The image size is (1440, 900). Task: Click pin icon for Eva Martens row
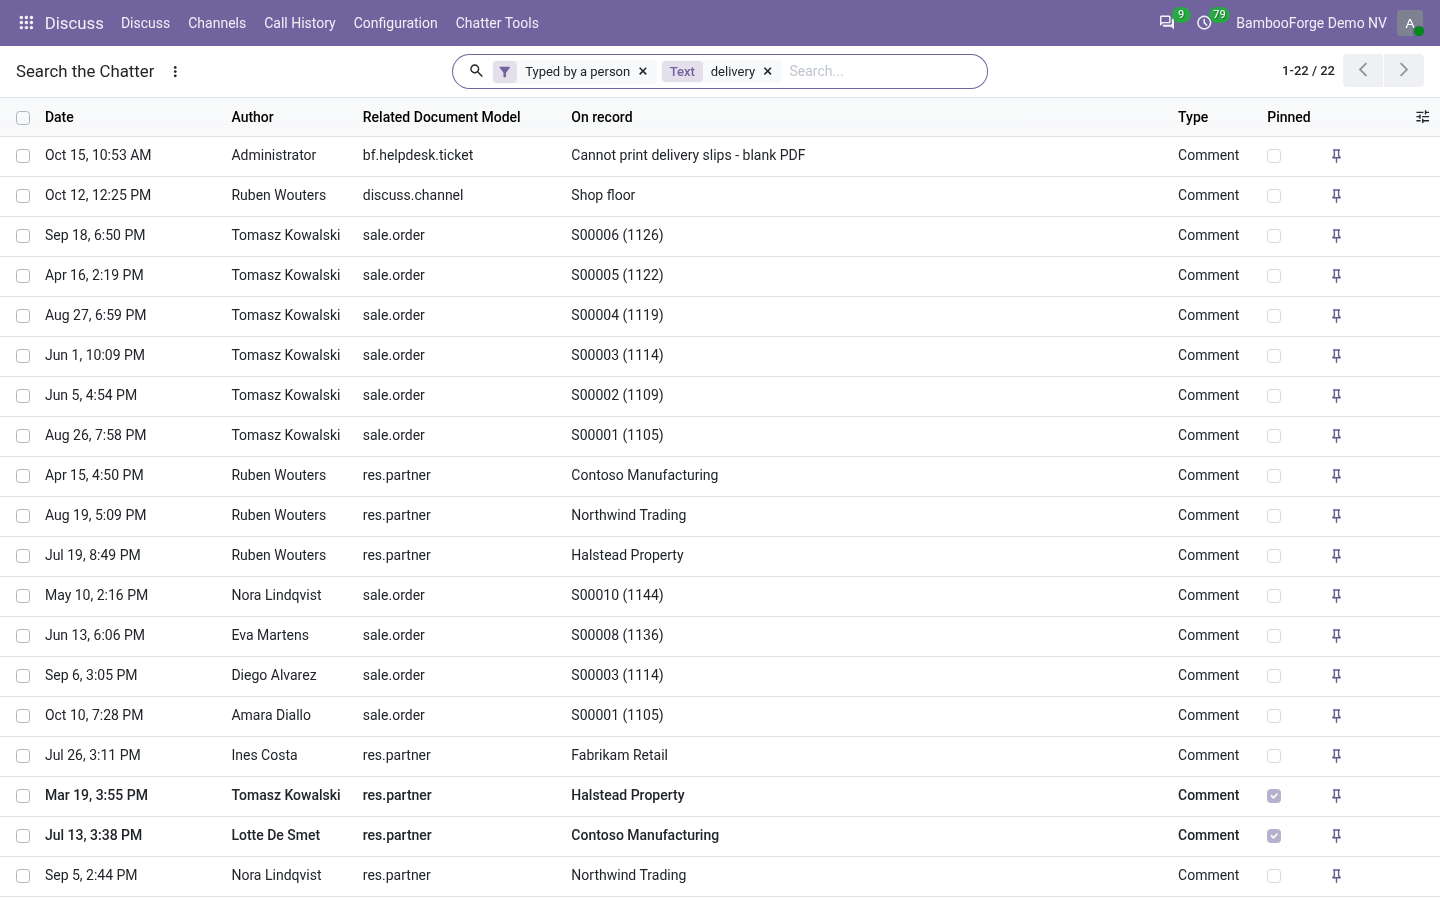[x=1336, y=636]
